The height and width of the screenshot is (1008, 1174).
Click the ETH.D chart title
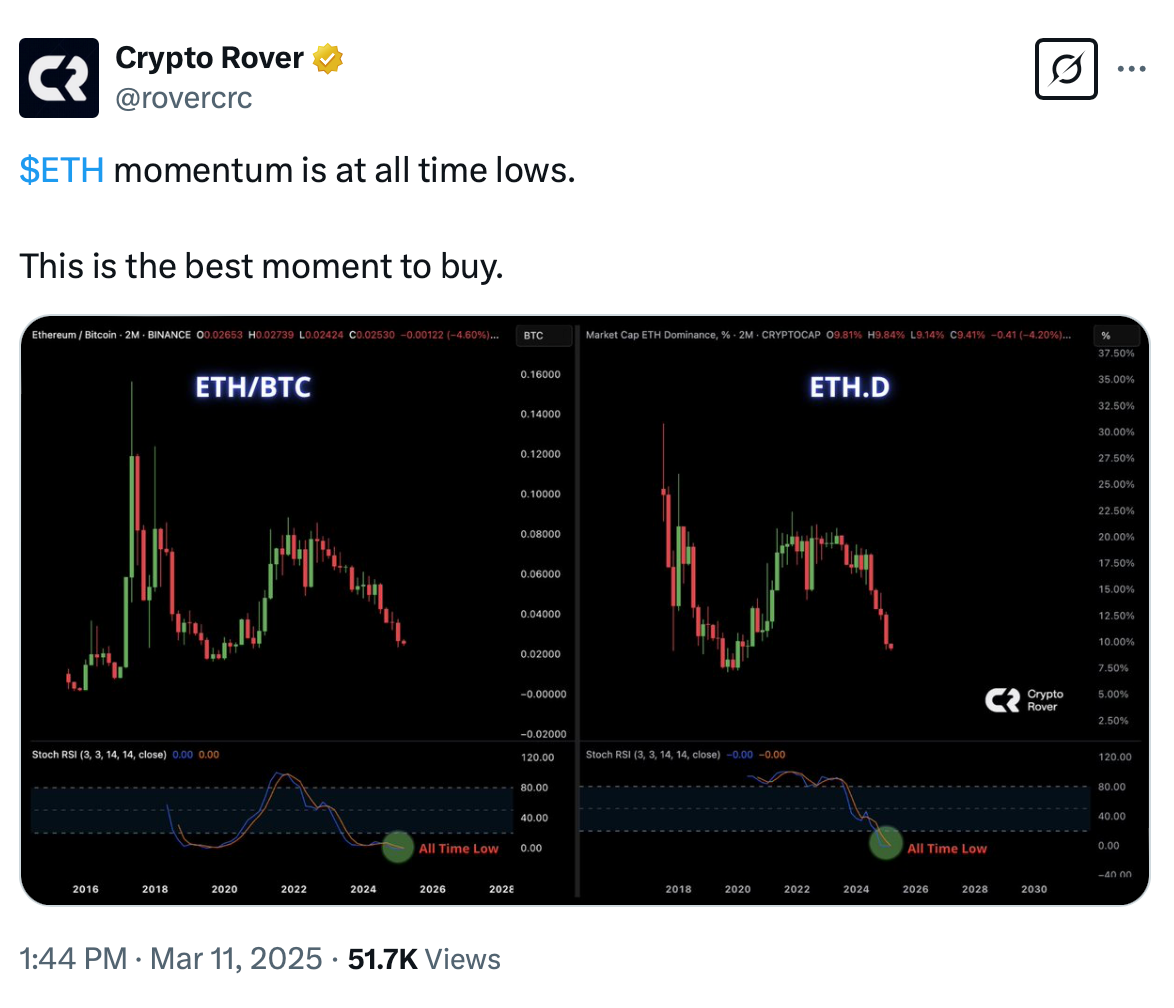[850, 387]
